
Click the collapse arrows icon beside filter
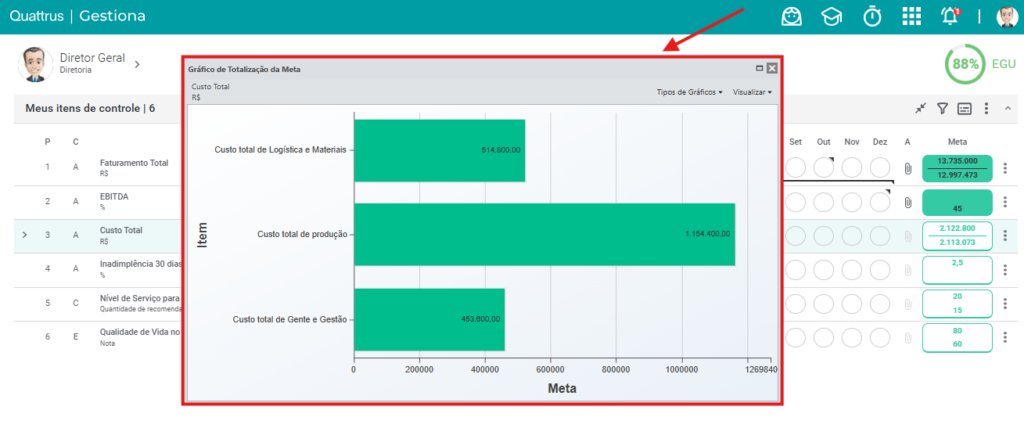point(921,108)
